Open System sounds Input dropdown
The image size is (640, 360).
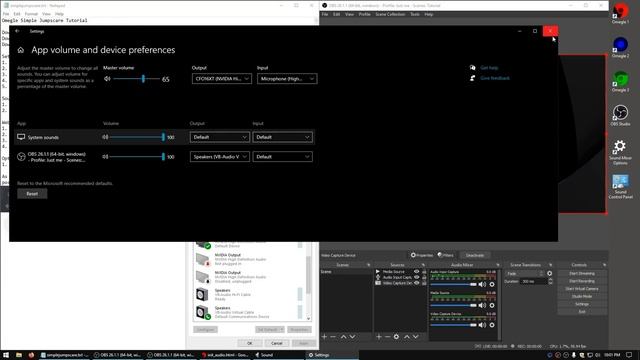282,137
